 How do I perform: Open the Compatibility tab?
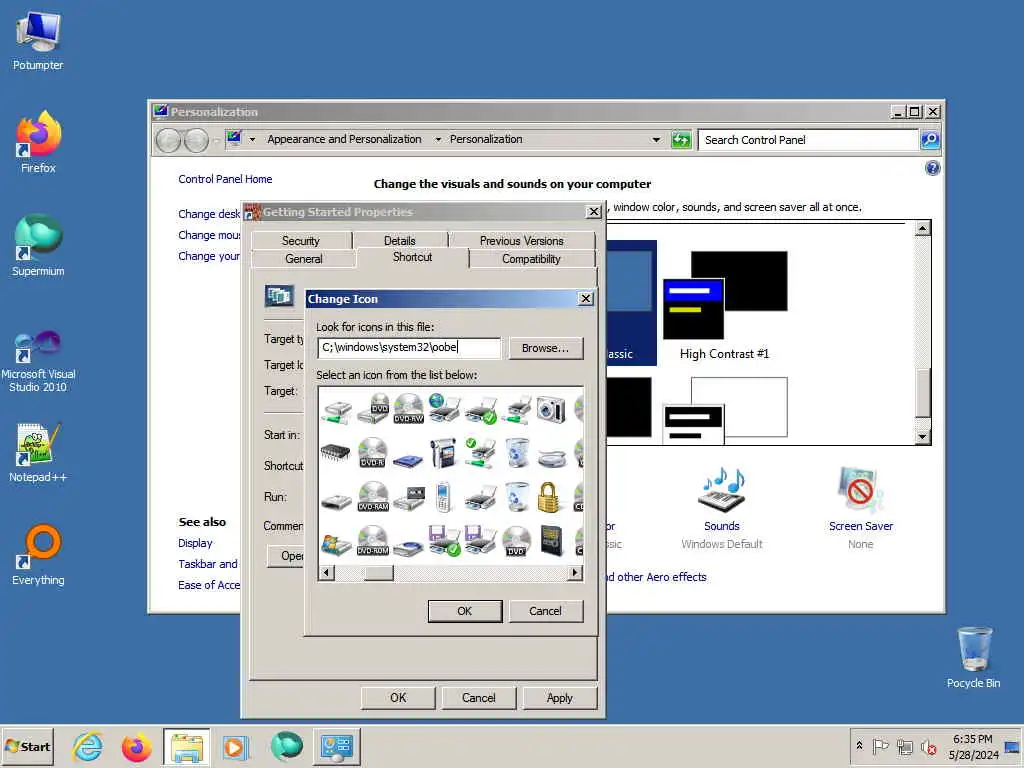pos(531,259)
